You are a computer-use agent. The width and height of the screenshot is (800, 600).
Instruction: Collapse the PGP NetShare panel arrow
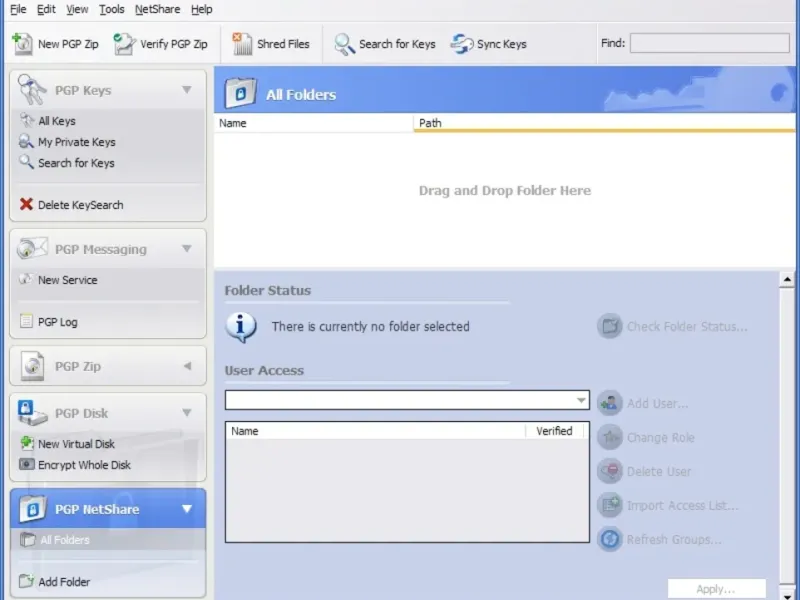pos(187,509)
